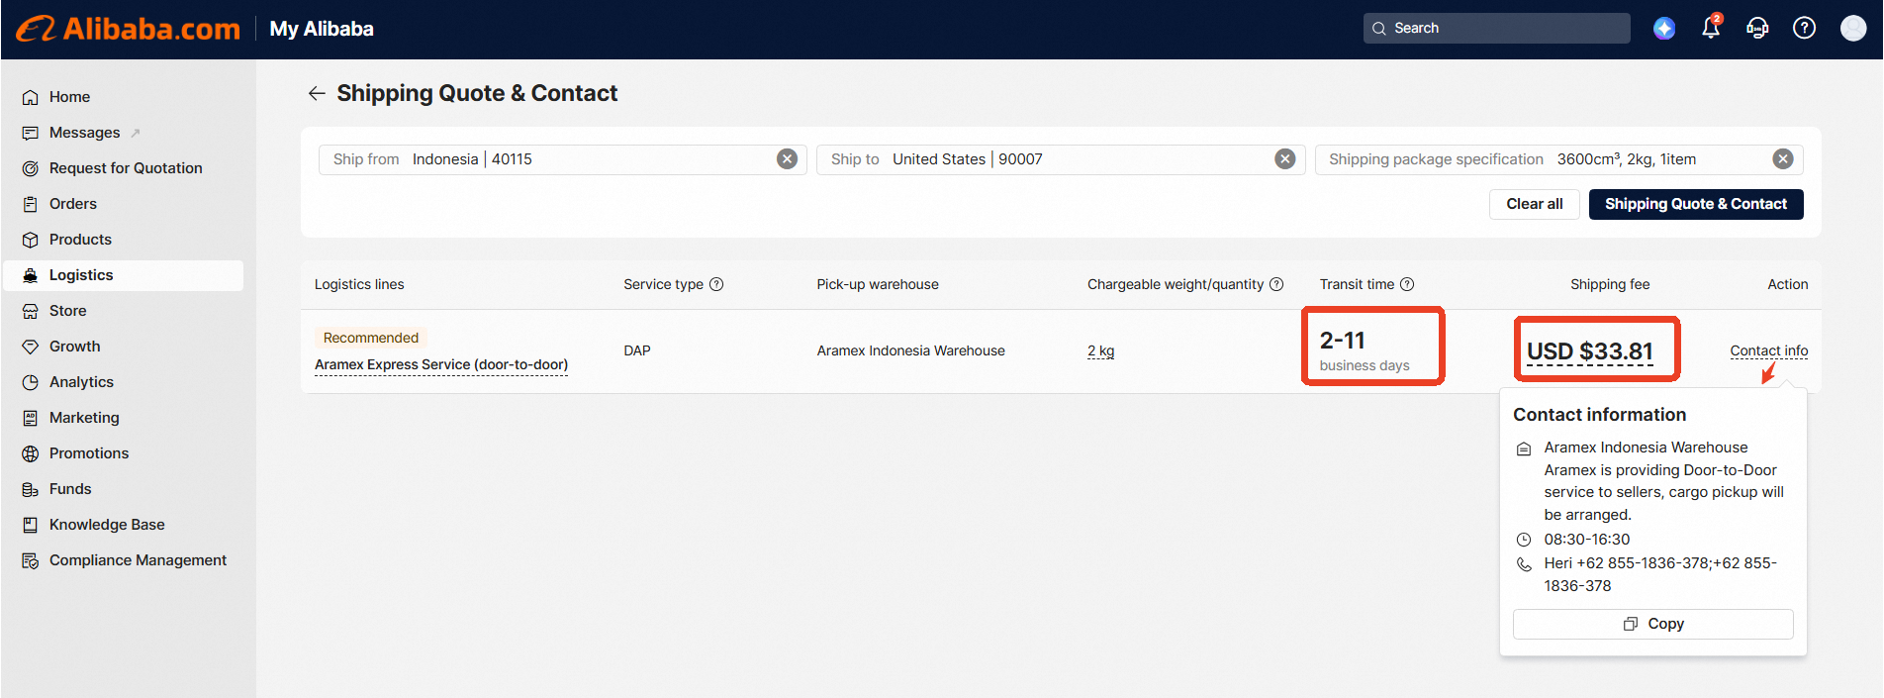Click the Promotions globe icon
1884x698 pixels.
pos(30,453)
